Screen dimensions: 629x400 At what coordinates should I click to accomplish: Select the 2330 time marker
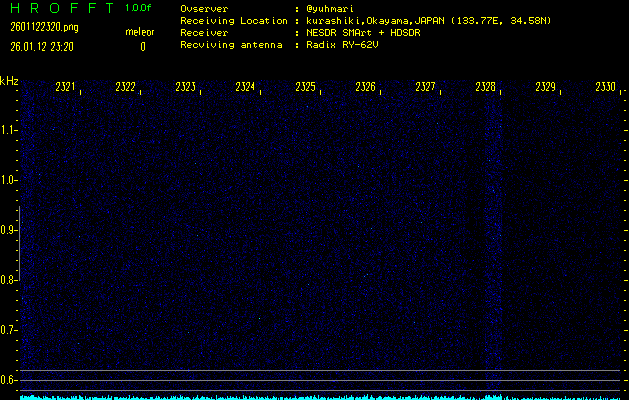(605, 88)
